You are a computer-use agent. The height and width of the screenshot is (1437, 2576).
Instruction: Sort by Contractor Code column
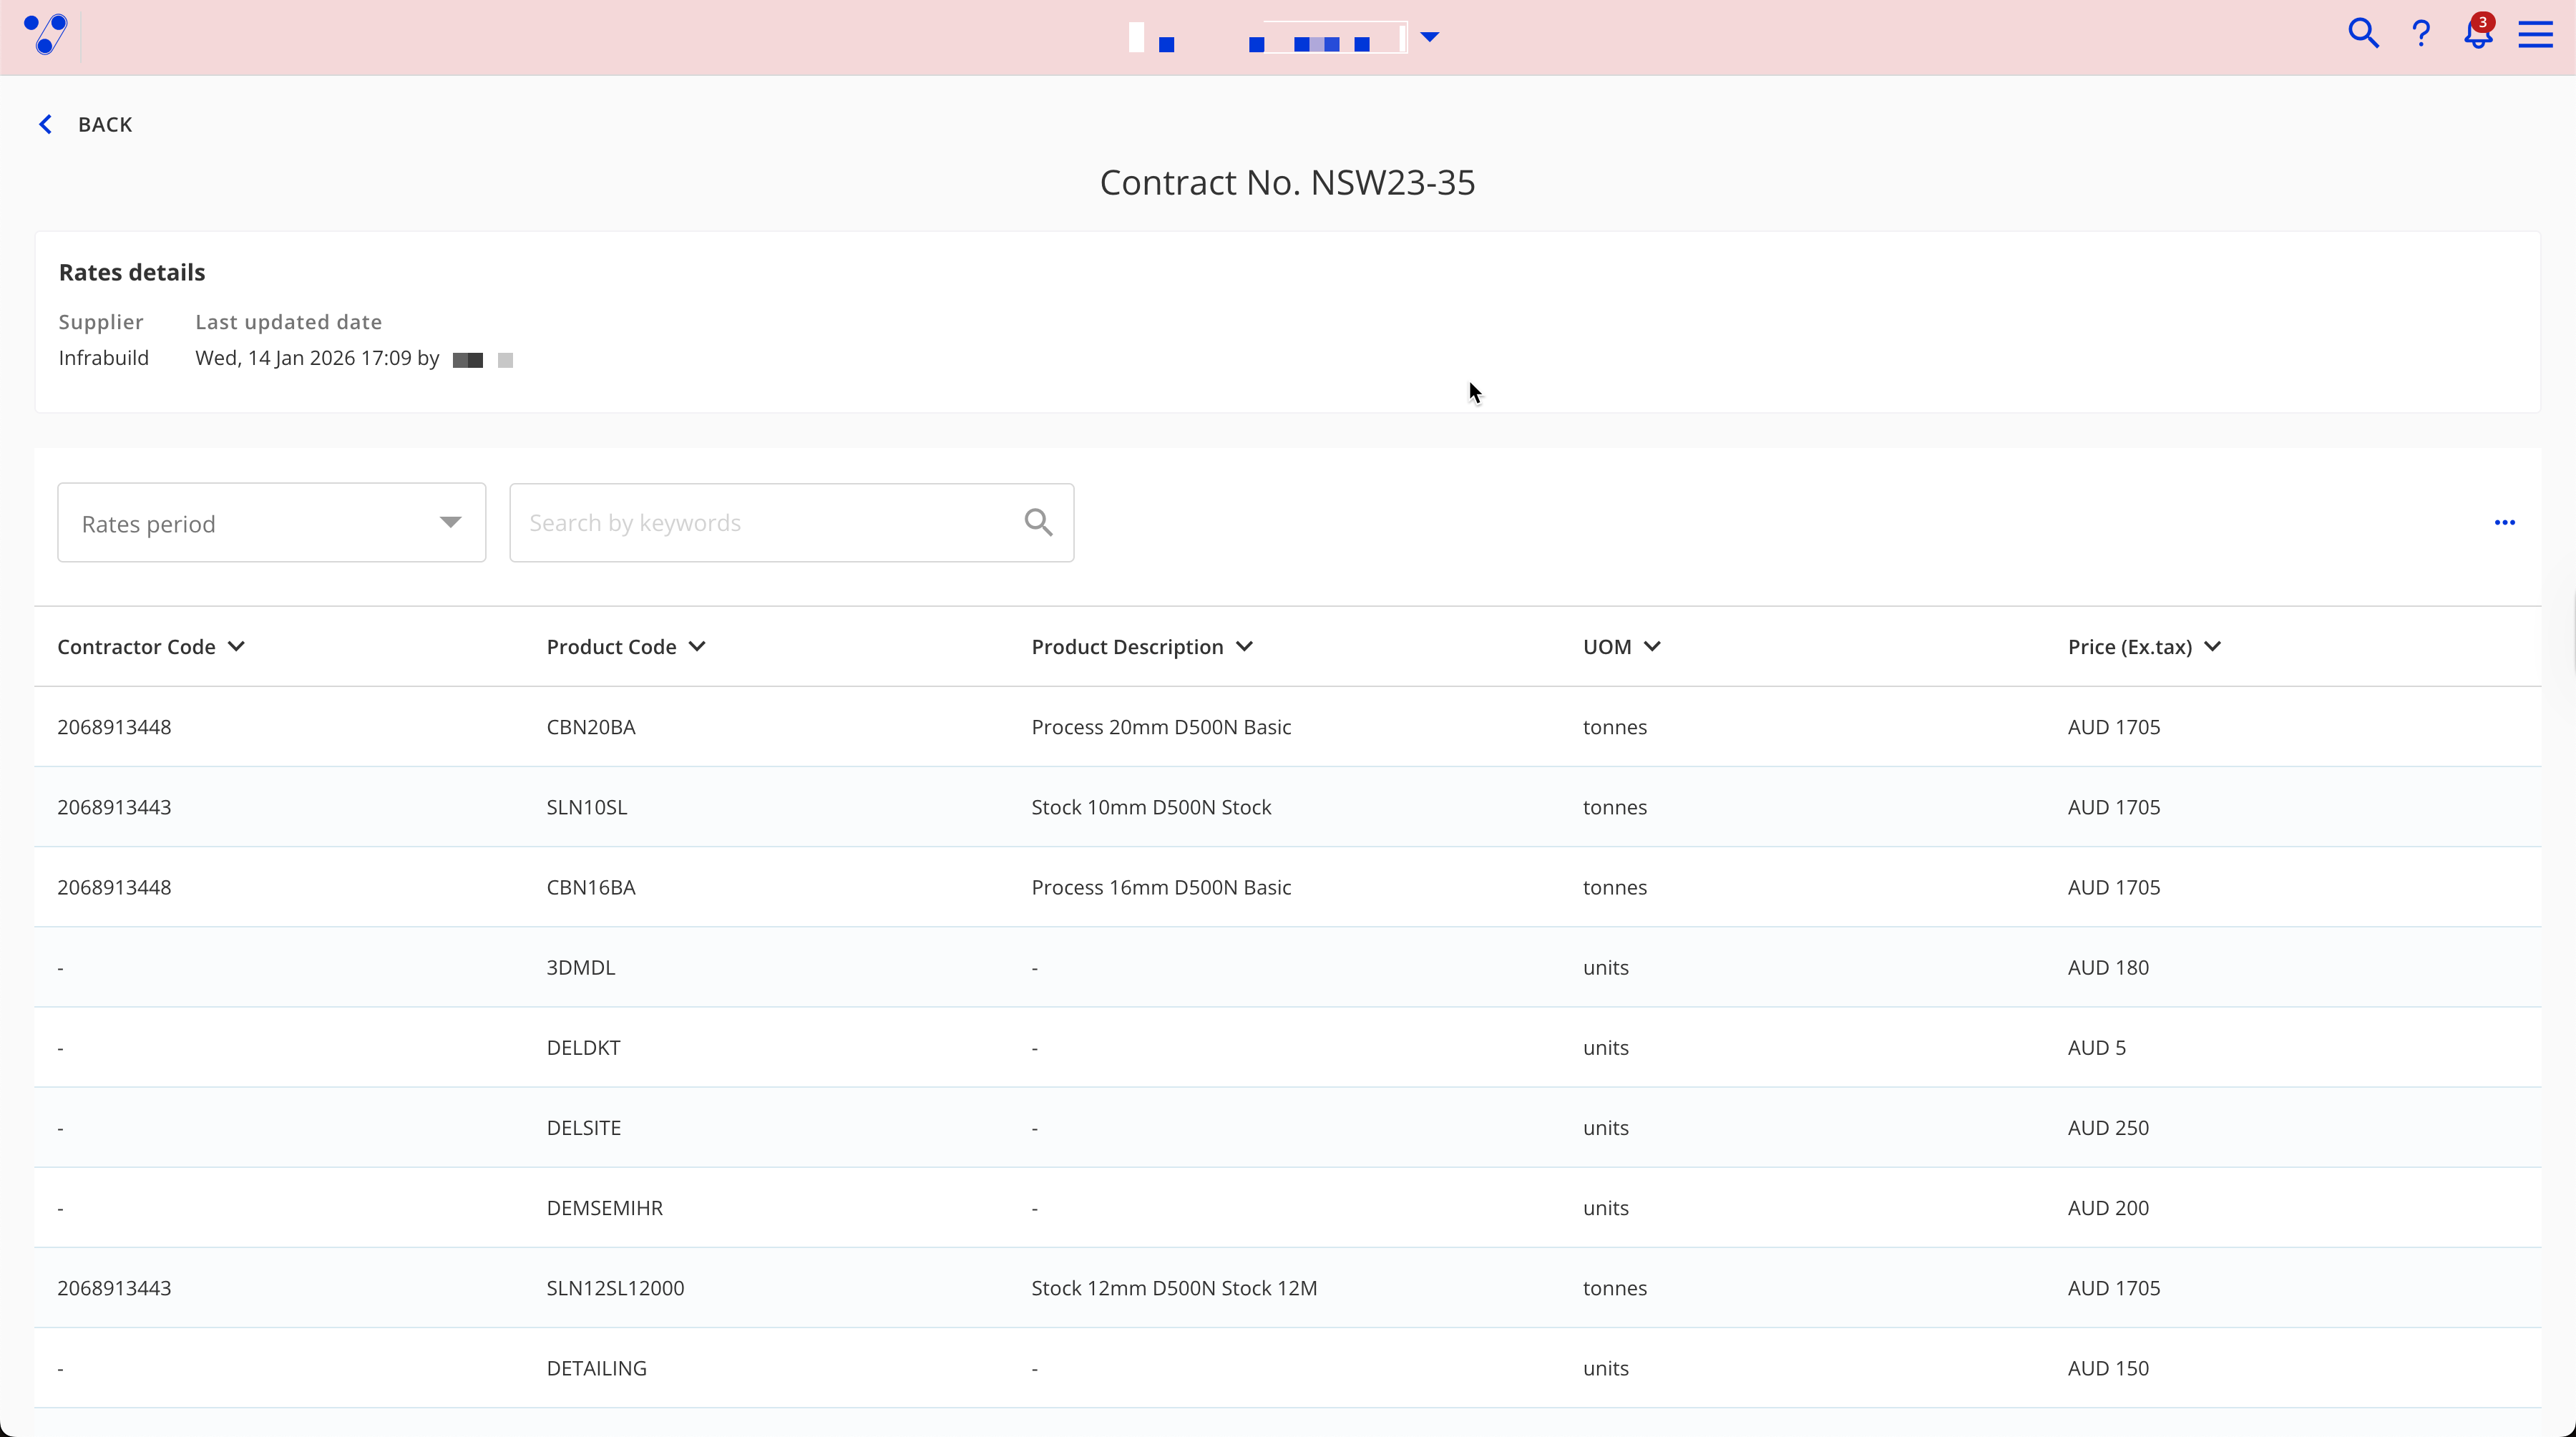click(x=237, y=646)
